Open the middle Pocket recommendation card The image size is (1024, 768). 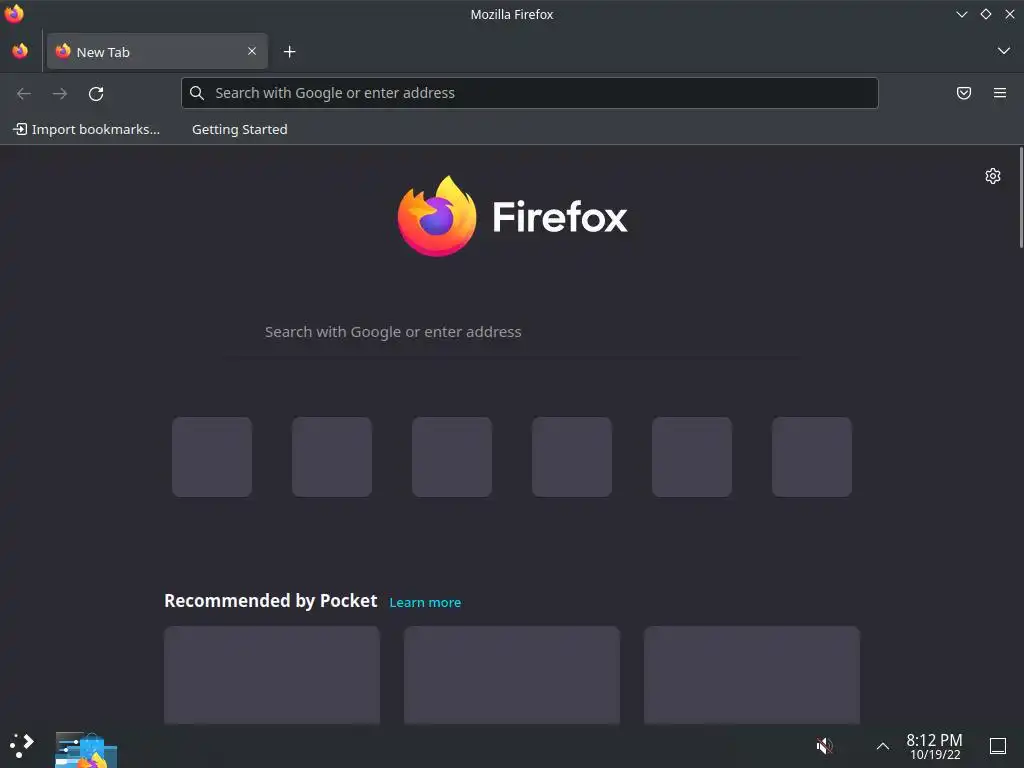[512, 675]
